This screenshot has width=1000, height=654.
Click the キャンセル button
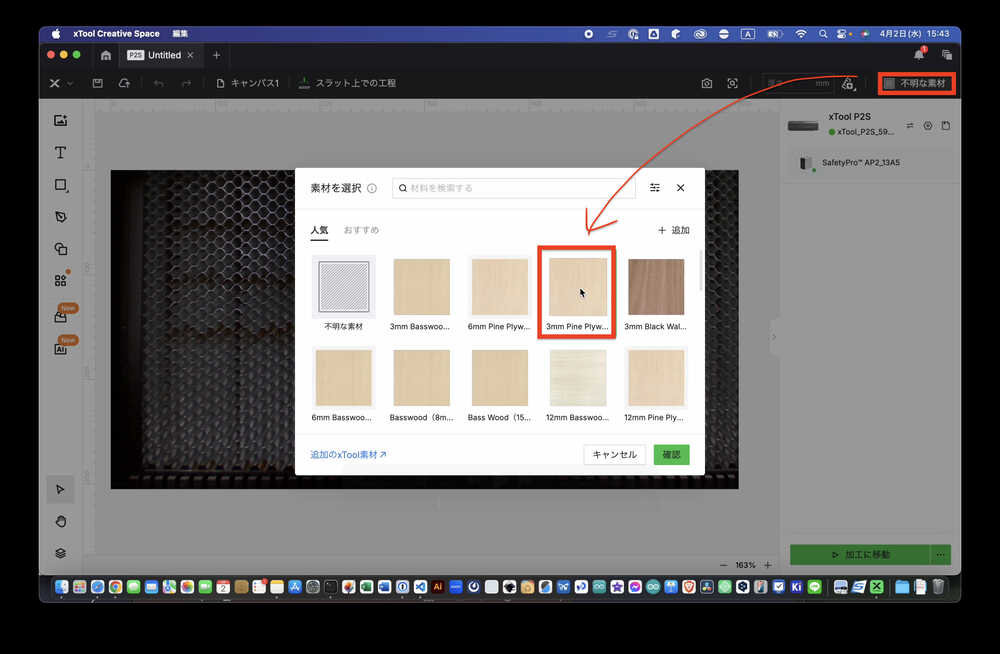[614, 455]
